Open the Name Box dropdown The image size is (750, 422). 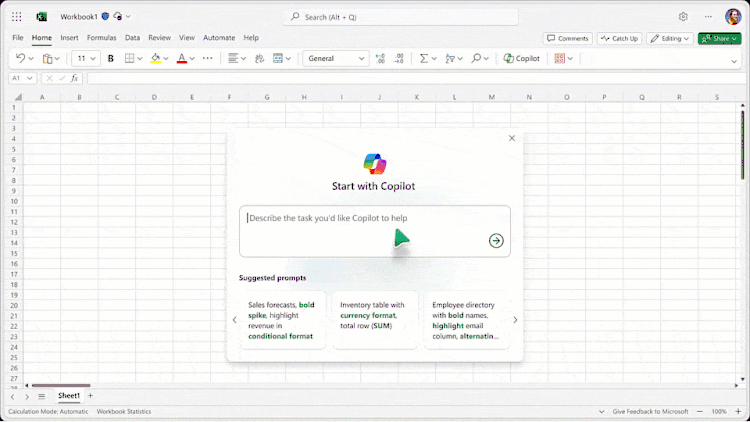30,78
